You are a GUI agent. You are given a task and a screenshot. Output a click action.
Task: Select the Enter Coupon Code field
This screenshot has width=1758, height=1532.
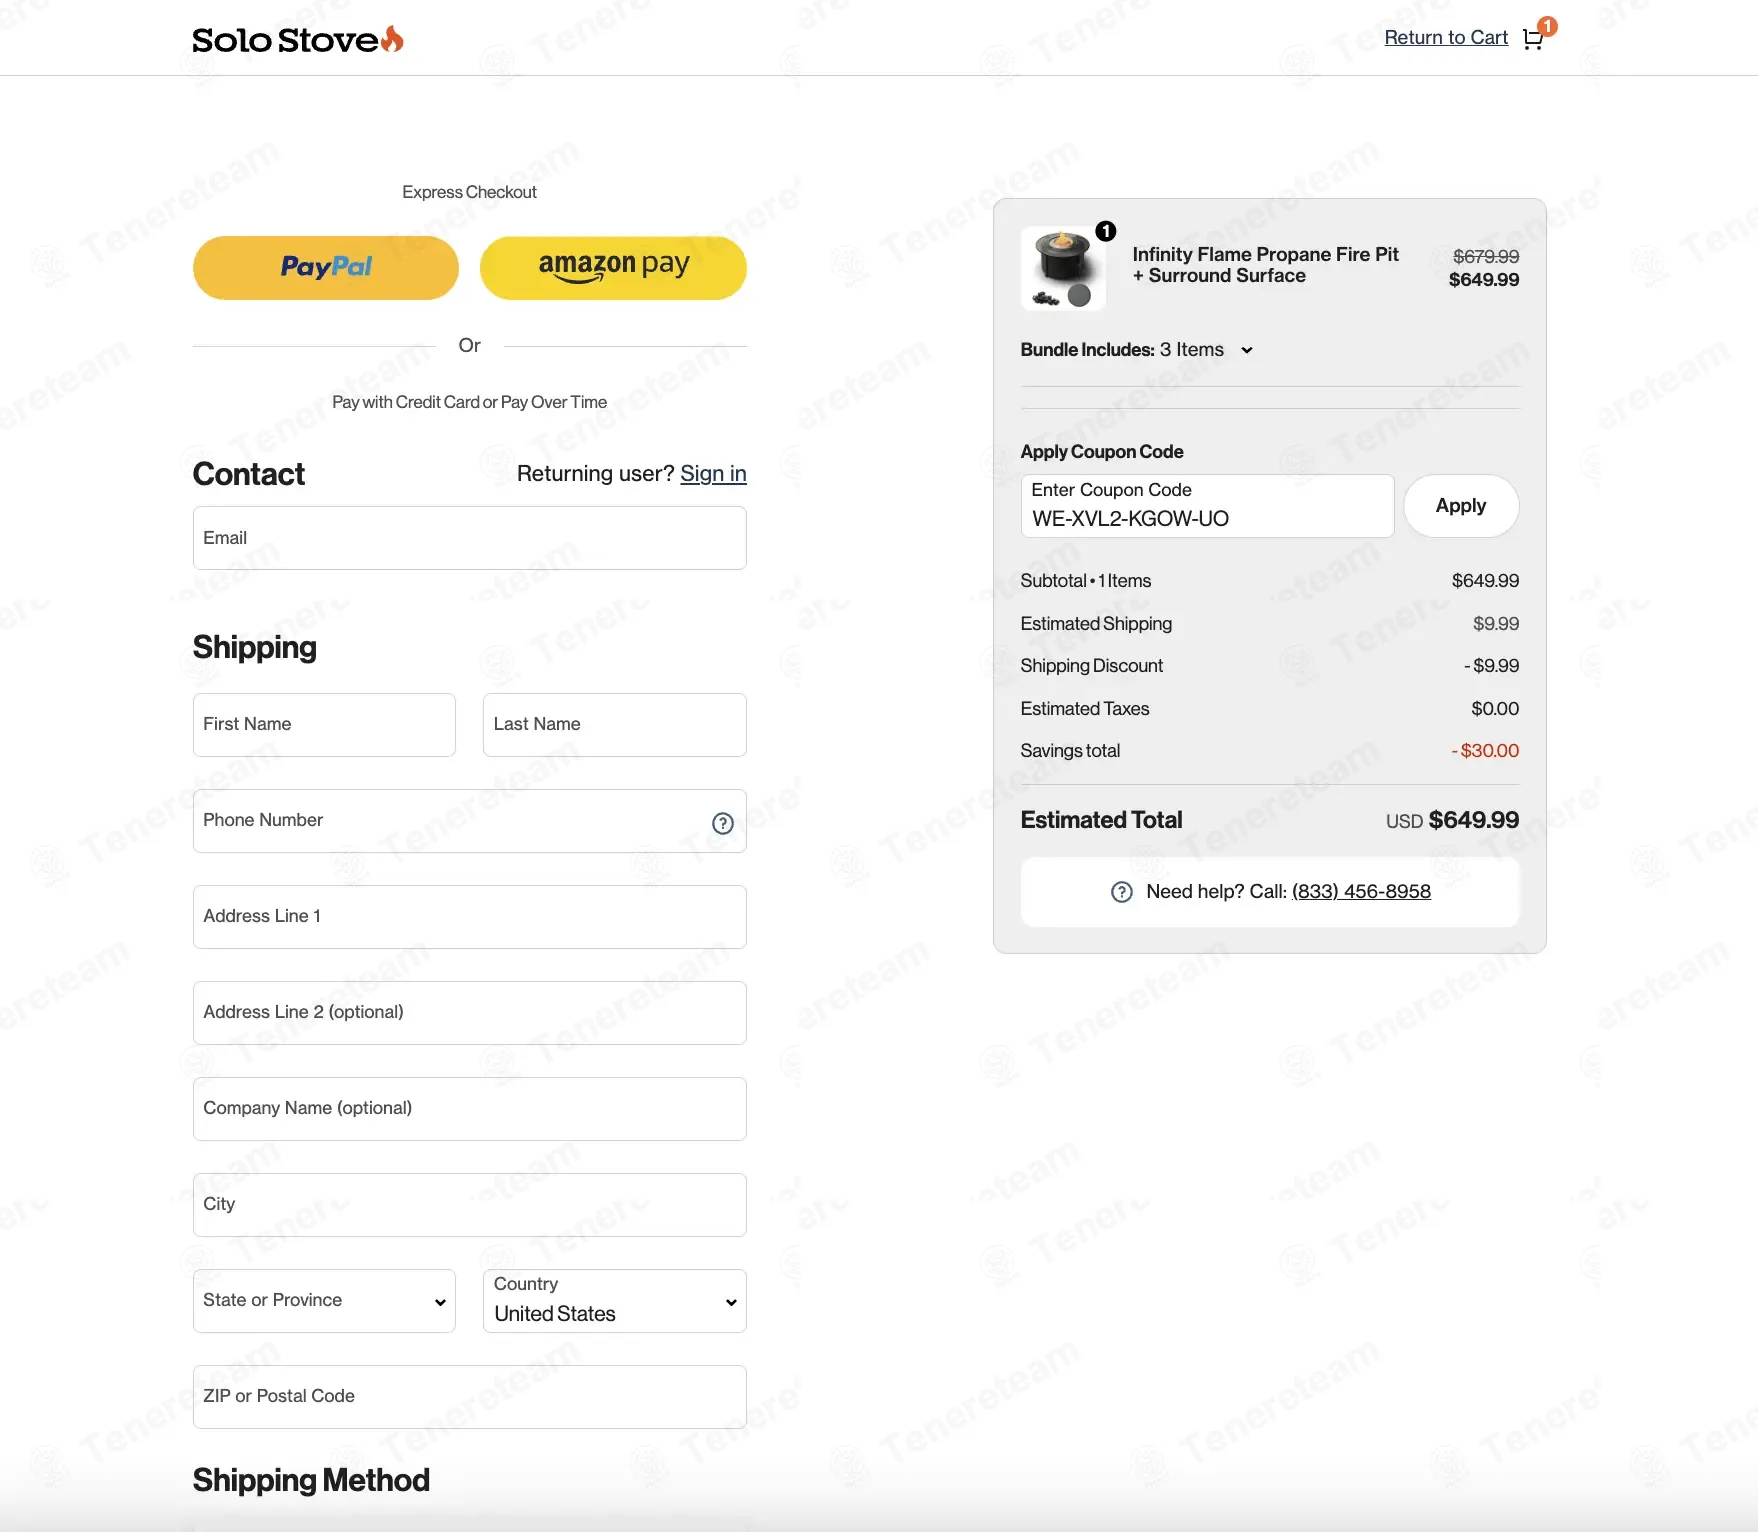(1207, 506)
